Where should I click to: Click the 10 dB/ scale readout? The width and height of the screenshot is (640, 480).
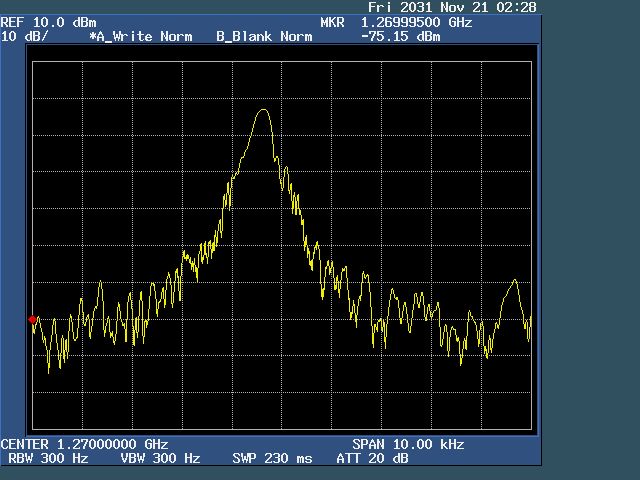pos(24,36)
